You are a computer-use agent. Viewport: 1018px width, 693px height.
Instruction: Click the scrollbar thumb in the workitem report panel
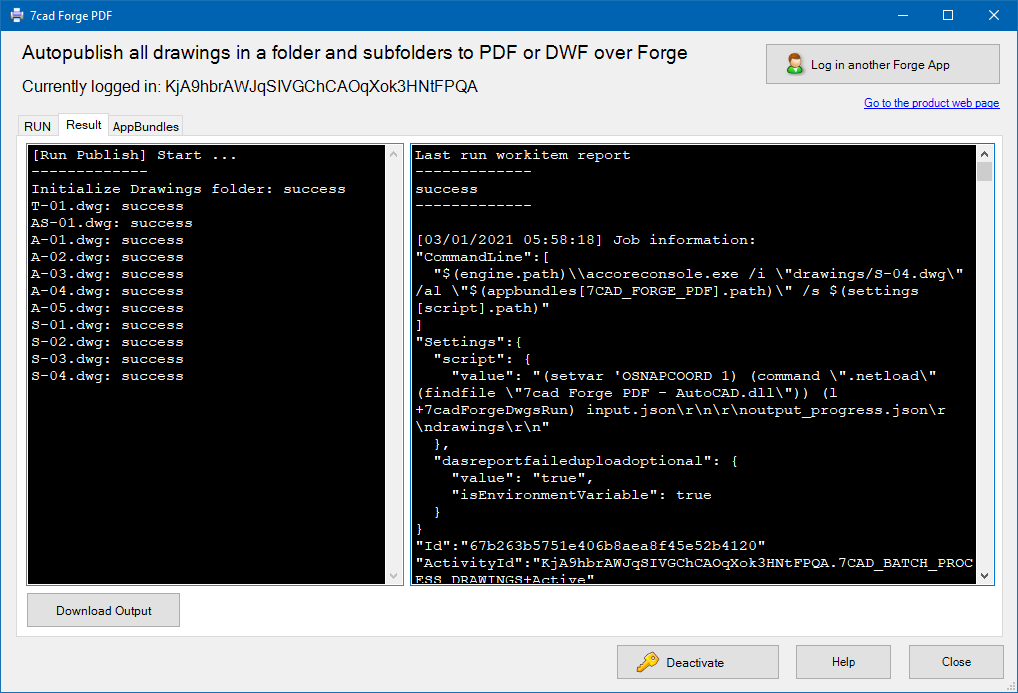[984, 172]
